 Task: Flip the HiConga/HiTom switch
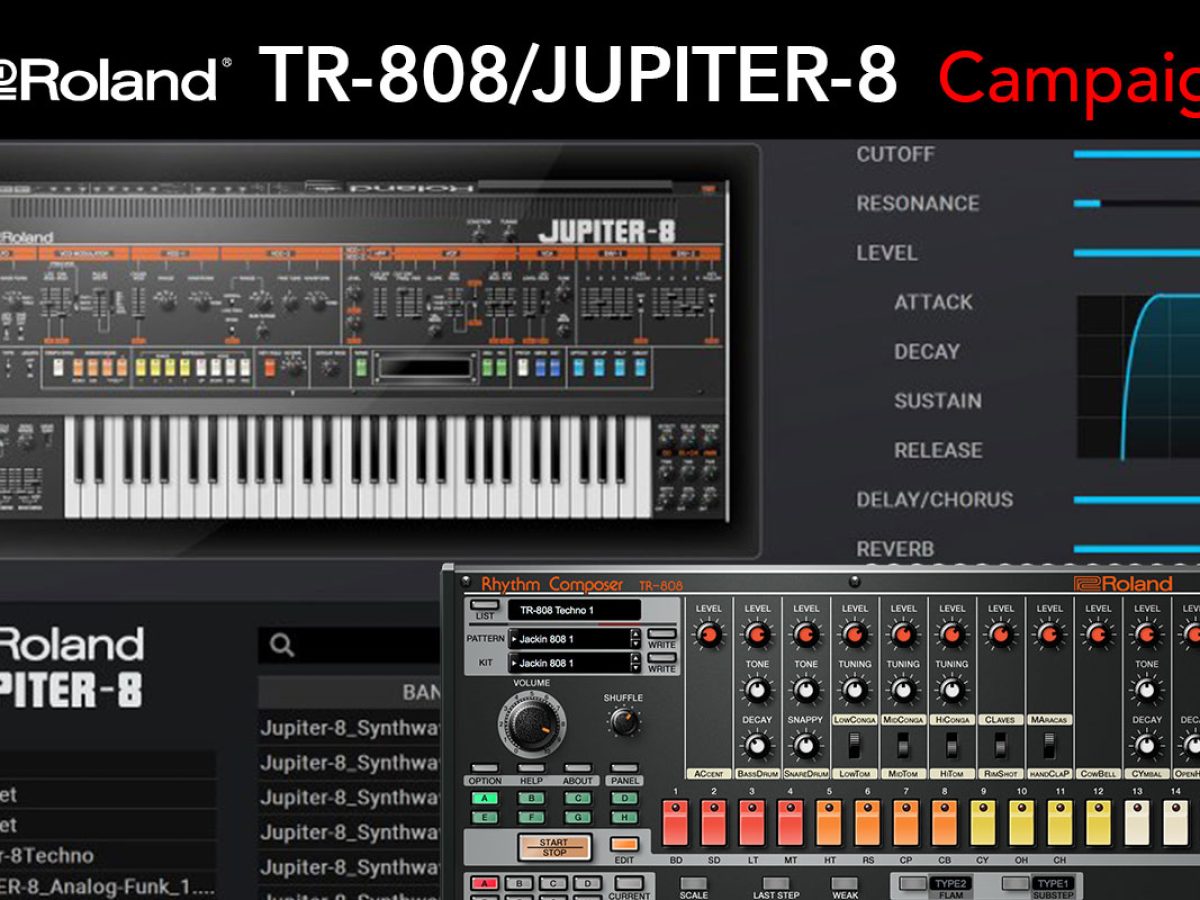pyautogui.click(x=952, y=745)
